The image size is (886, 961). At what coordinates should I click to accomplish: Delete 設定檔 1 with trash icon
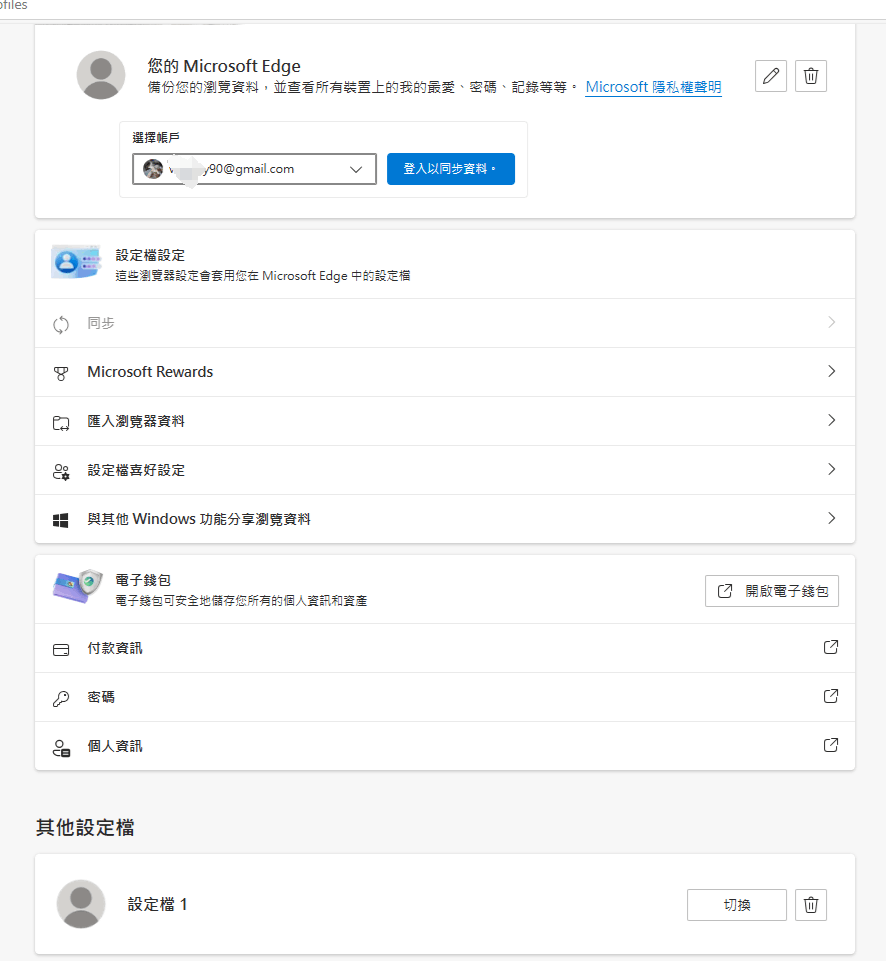click(811, 905)
